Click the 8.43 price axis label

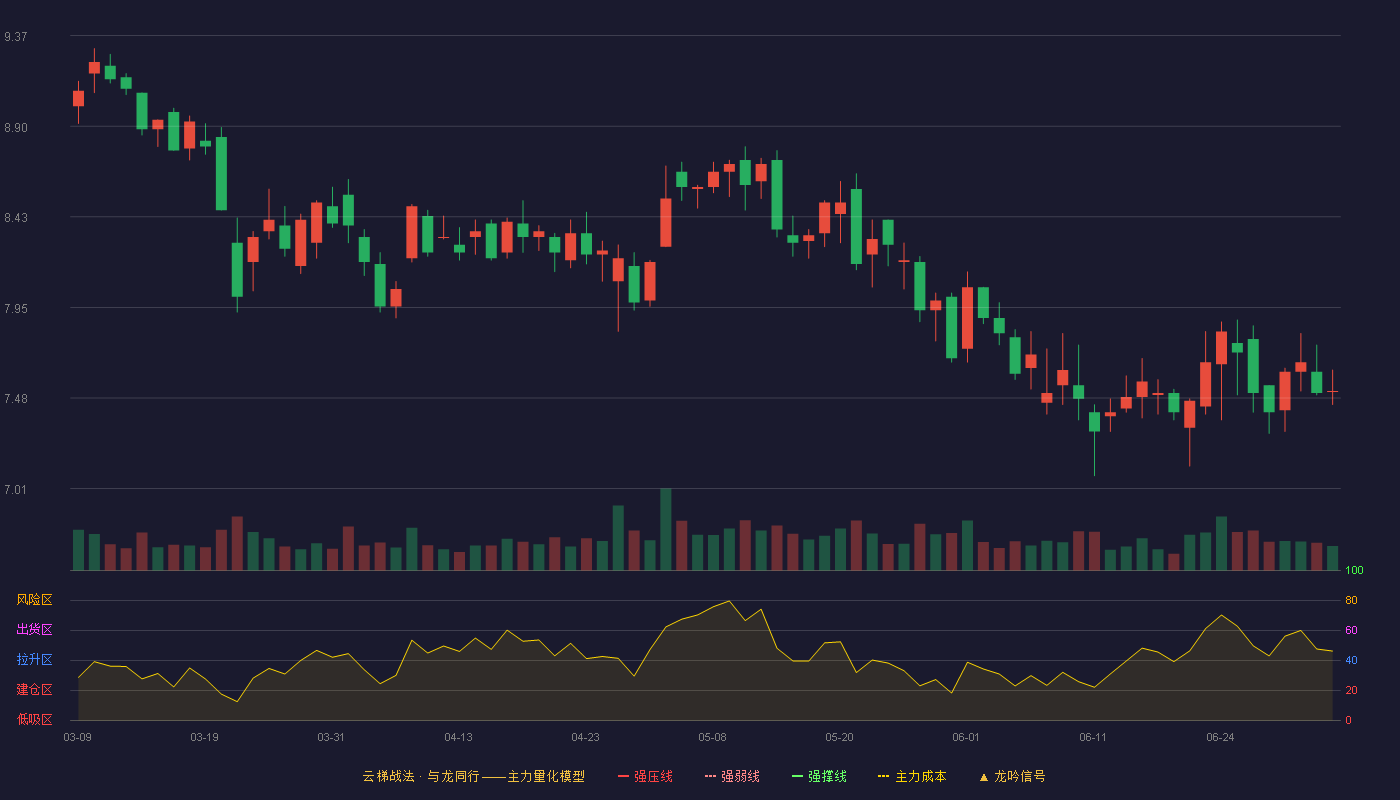[16, 218]
